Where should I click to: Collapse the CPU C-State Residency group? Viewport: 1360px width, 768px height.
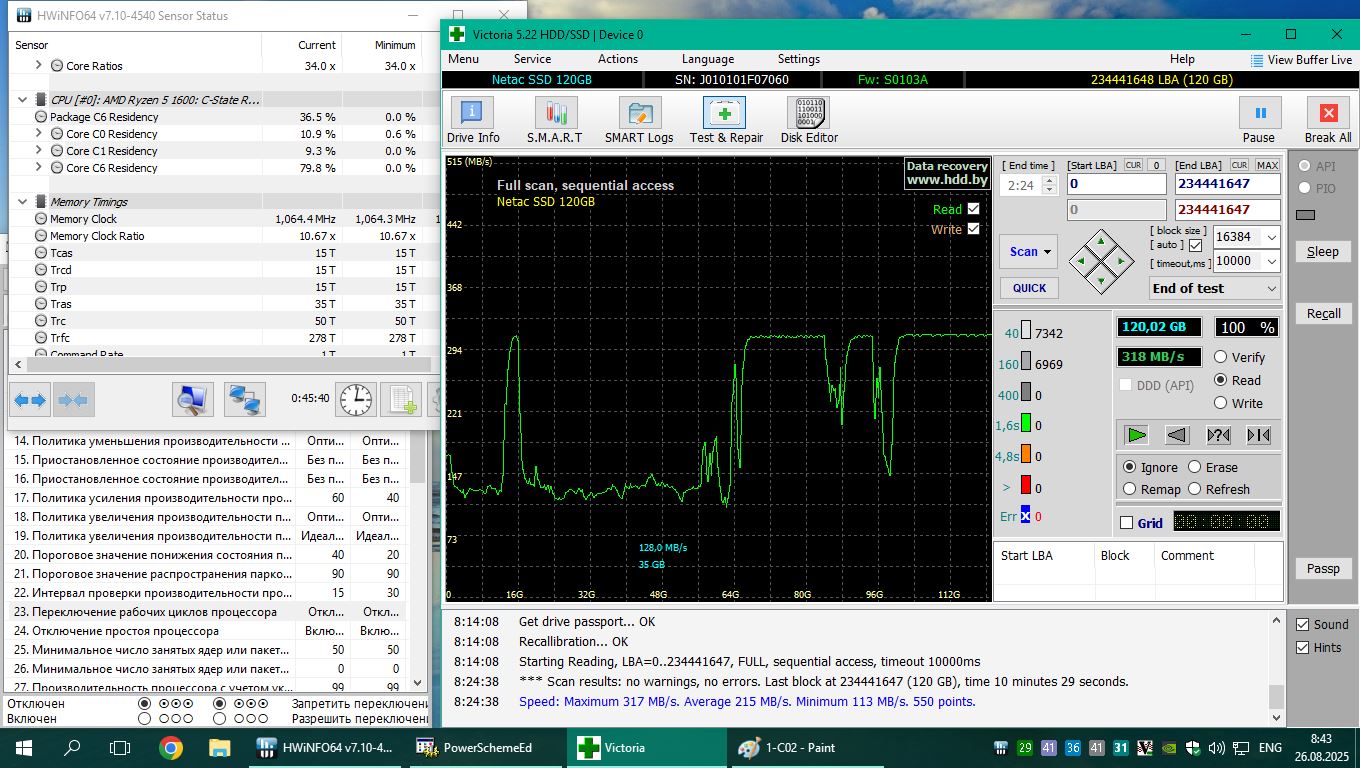point(23,100)
